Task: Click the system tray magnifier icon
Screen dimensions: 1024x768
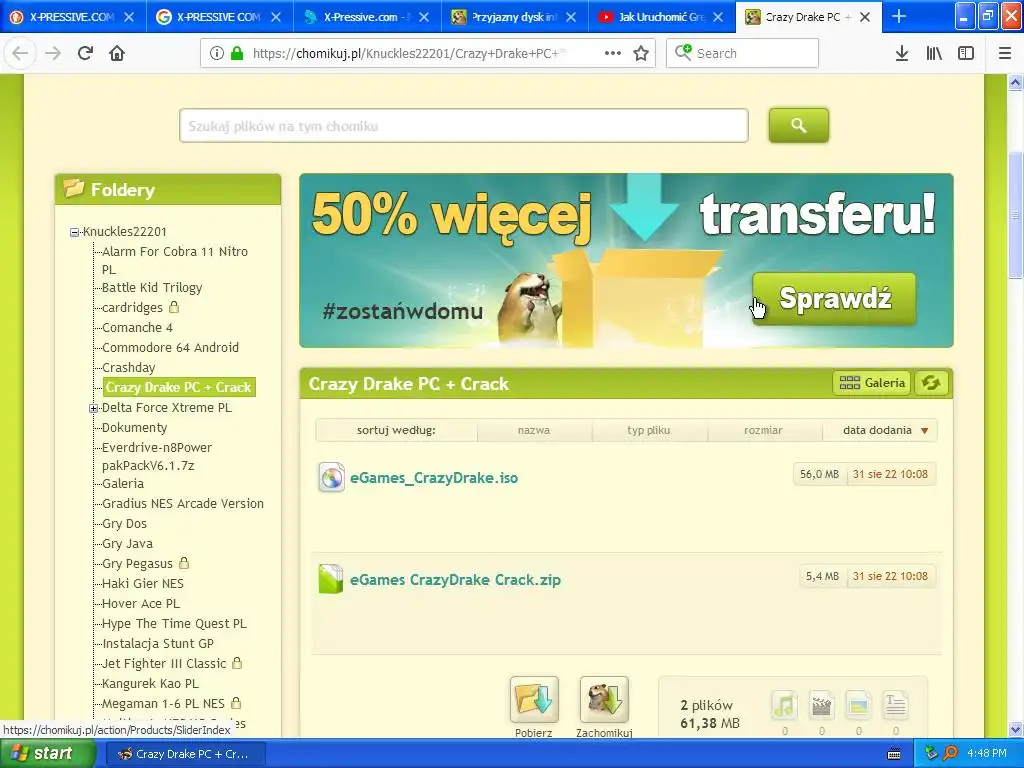Action: (x=950, y=754)
